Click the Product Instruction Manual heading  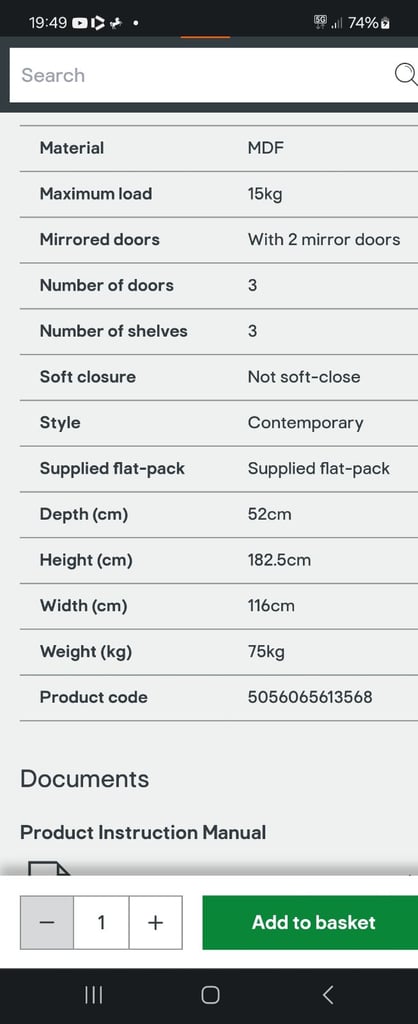[x=143, y=833]
